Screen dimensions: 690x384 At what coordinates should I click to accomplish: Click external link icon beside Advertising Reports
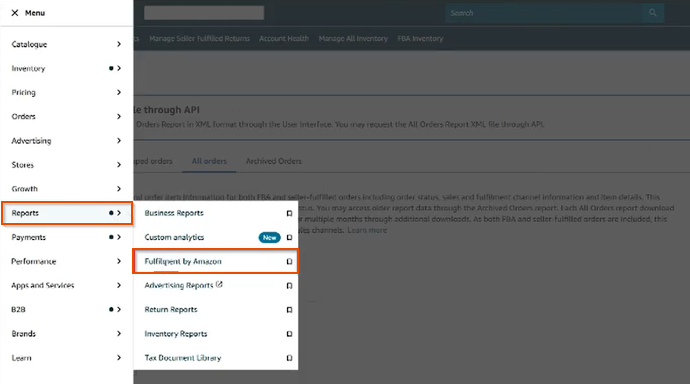click(219, 285)
